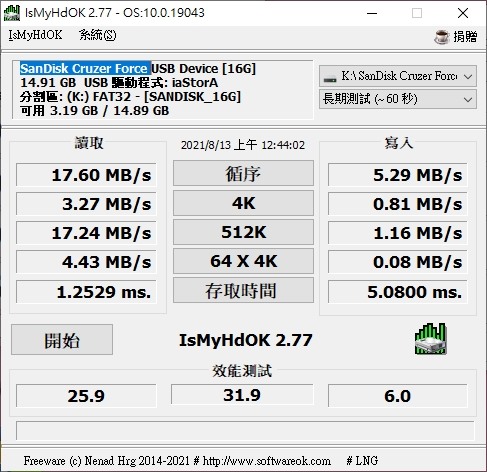Click the coffee cup donate icon
The image size is (487, 472).
pyautogui.click(x=442, y=37)
